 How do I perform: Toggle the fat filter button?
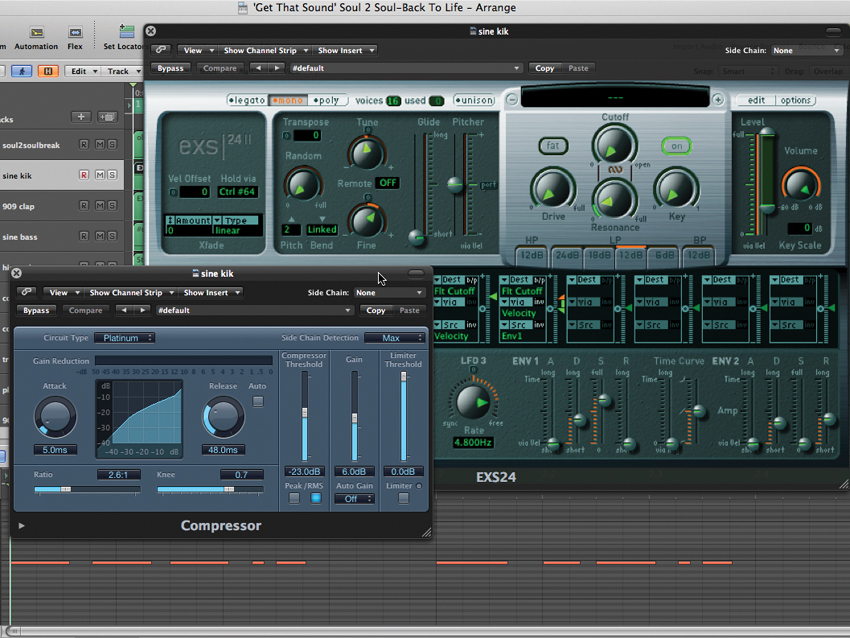click(553, 146)
